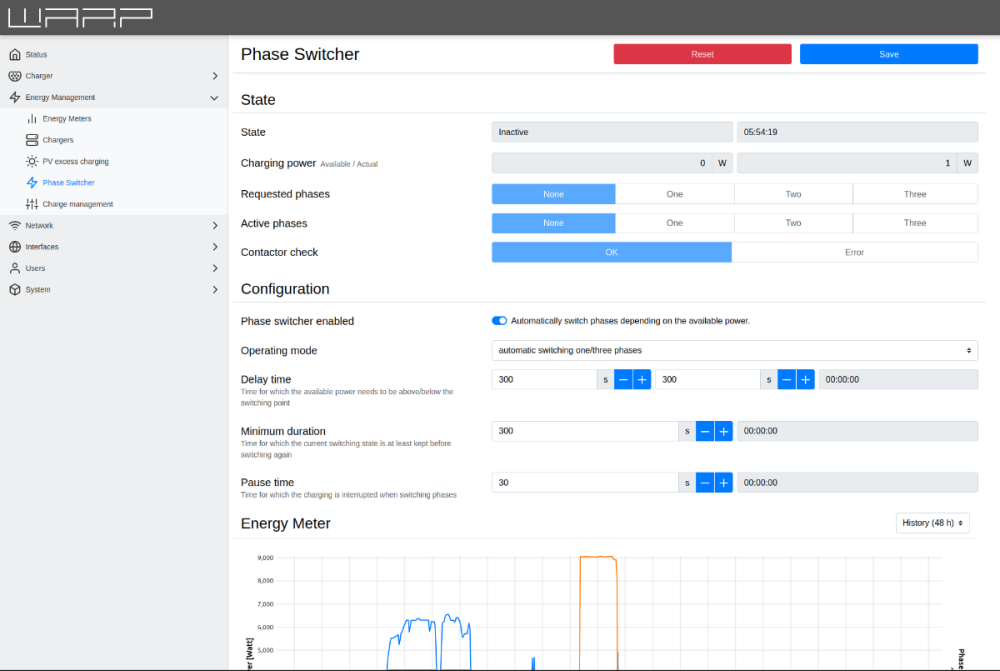Collapse the Energy Management section
Screen dimensions: 1000x671
pyautogui.click(x=214, y=98)
